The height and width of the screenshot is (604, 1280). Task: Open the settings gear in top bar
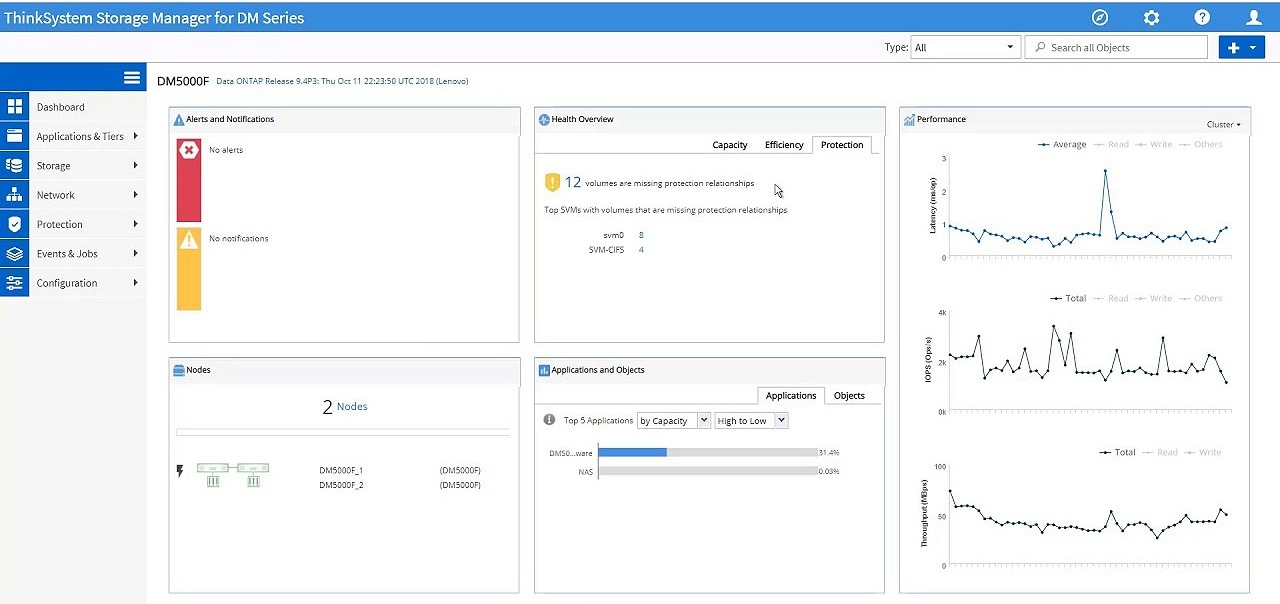tap(1151, 17)
